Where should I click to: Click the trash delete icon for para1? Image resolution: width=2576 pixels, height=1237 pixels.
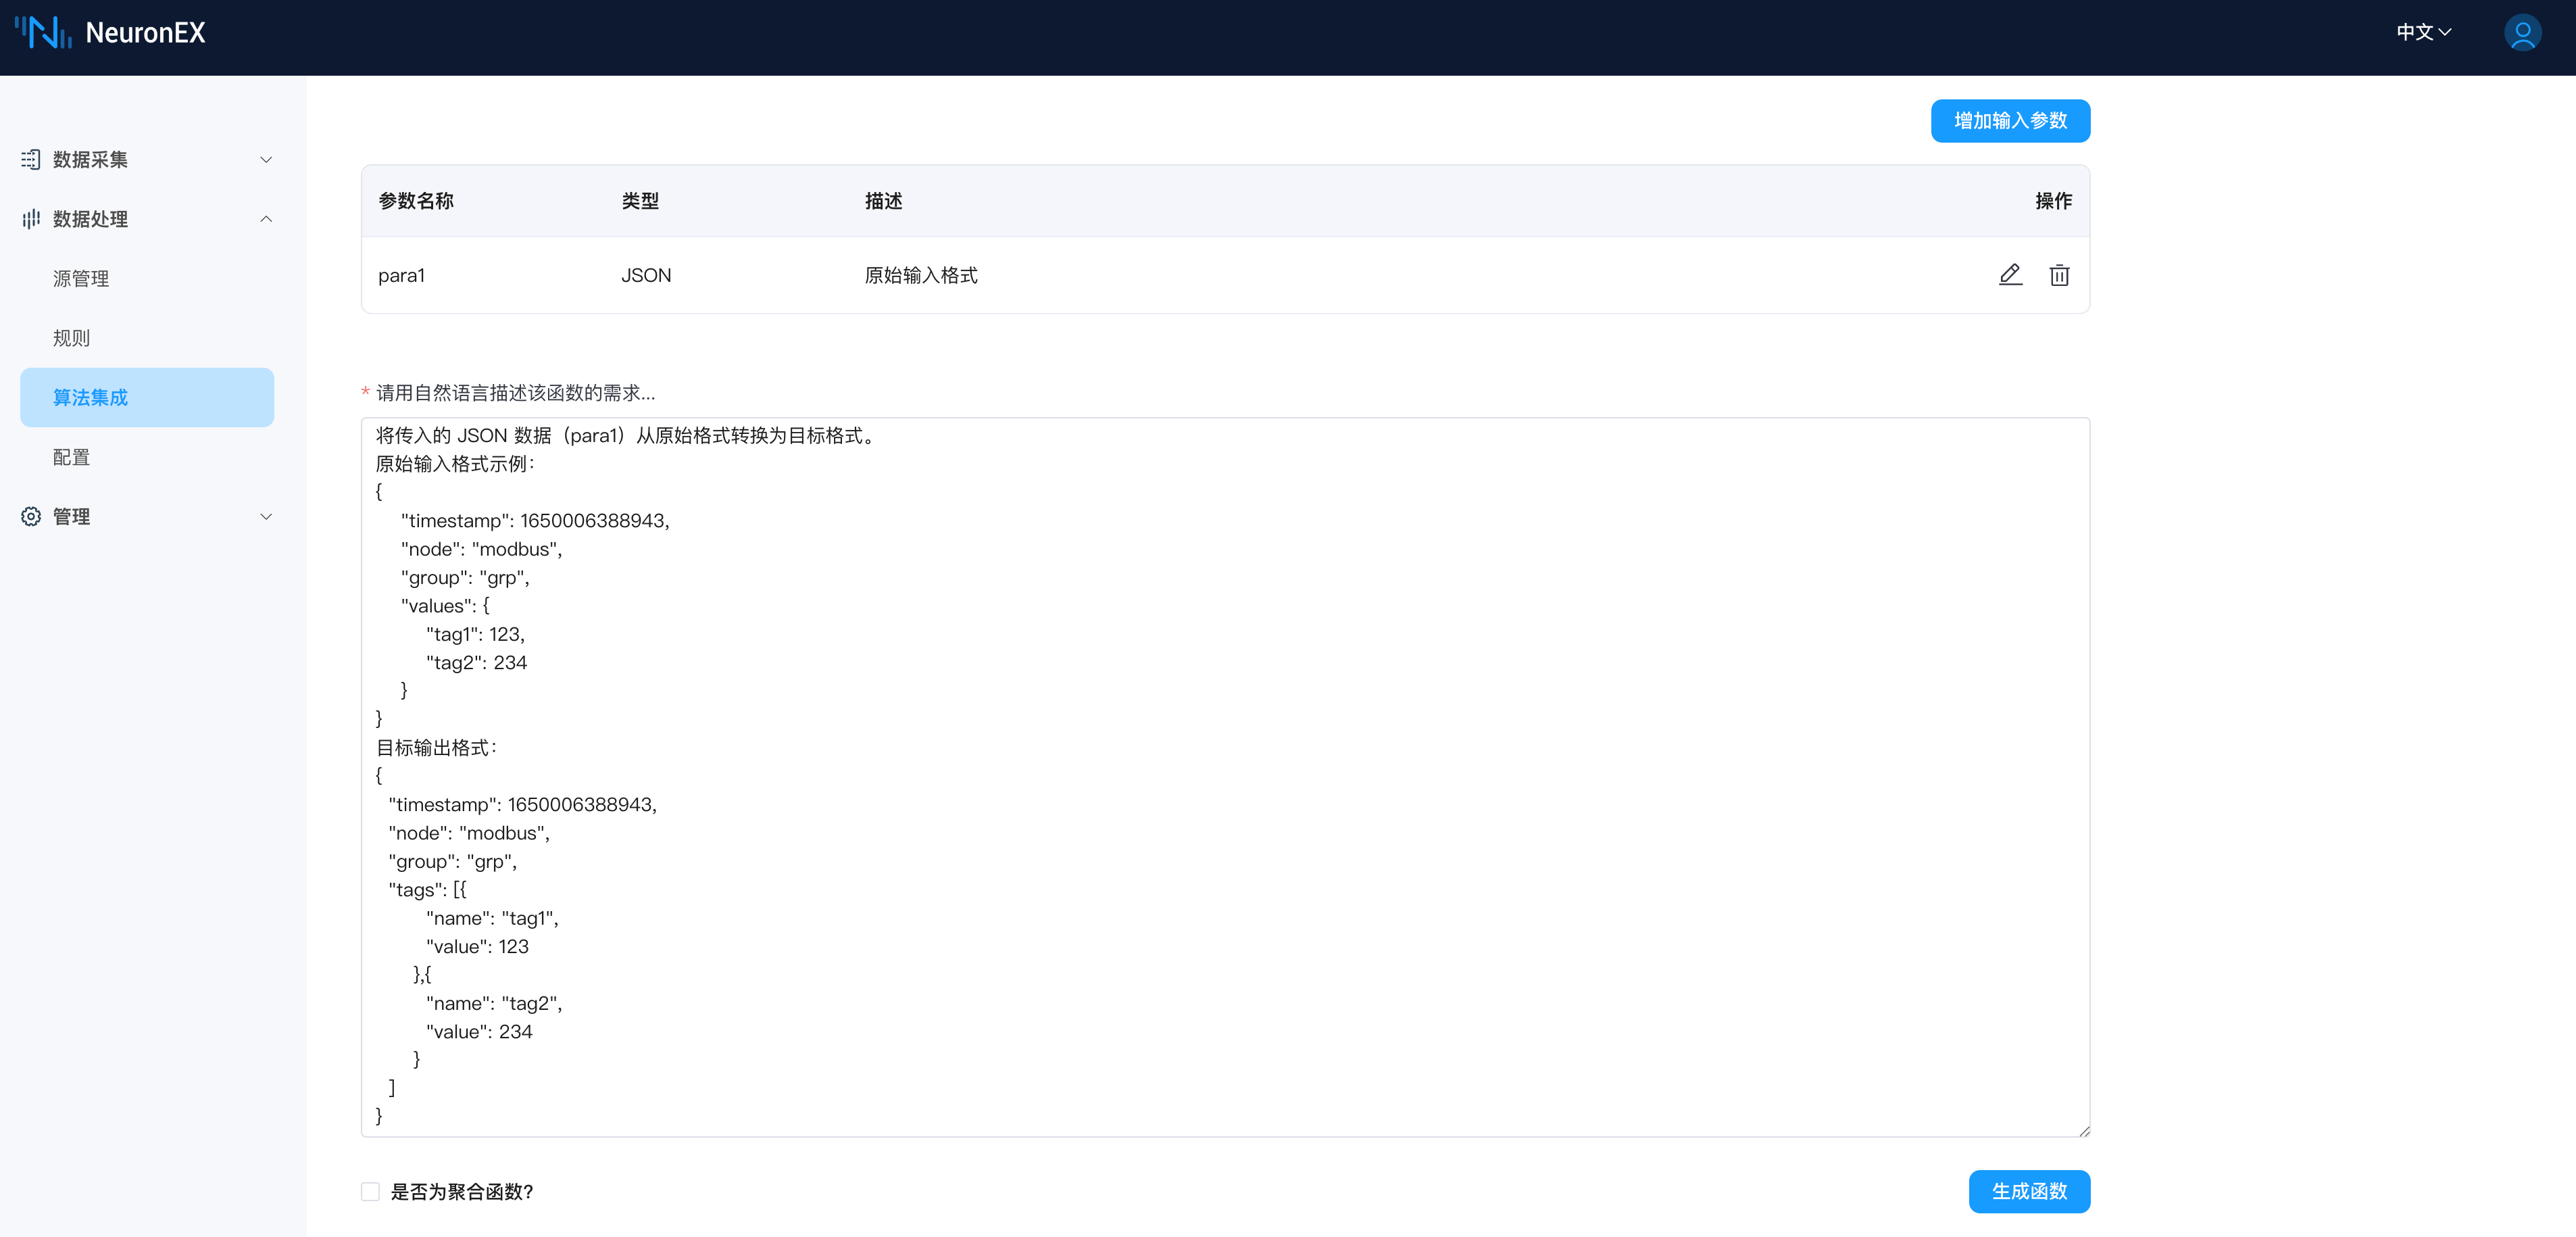(2059, 275)
